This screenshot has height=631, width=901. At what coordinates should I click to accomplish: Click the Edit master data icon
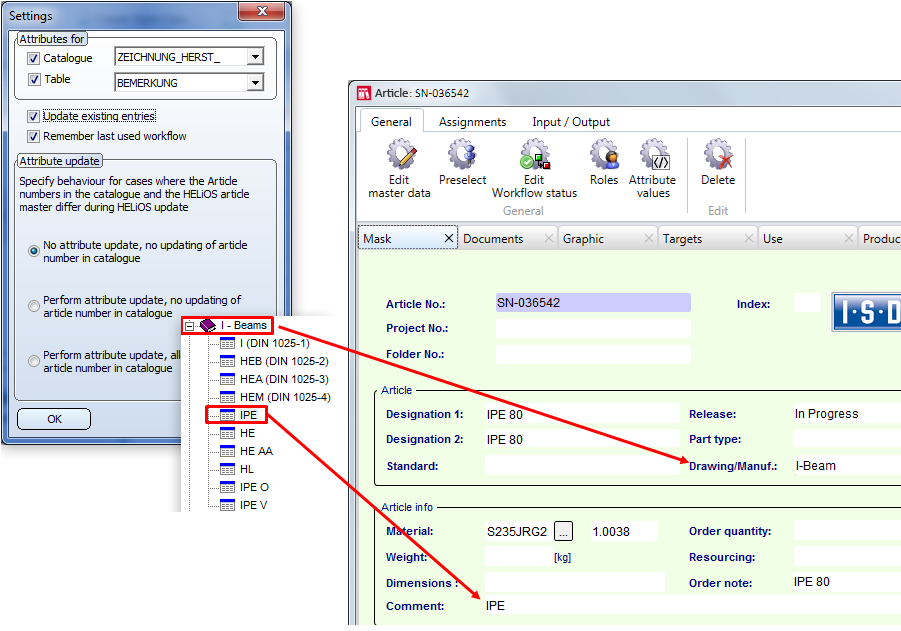401,154
